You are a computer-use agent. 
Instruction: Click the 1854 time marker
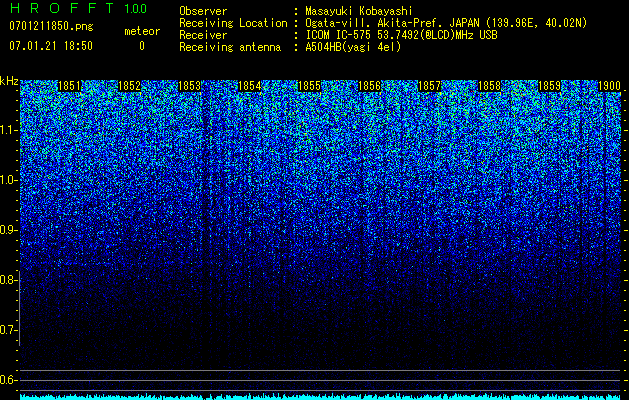[x=250, y=86]
